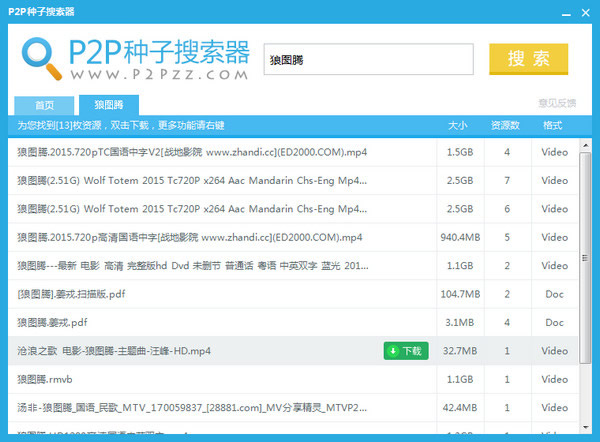Screen dimensions: 600x442
Task: Select the Wolf Totem row with 7 resources
Action: click(293, 180)
